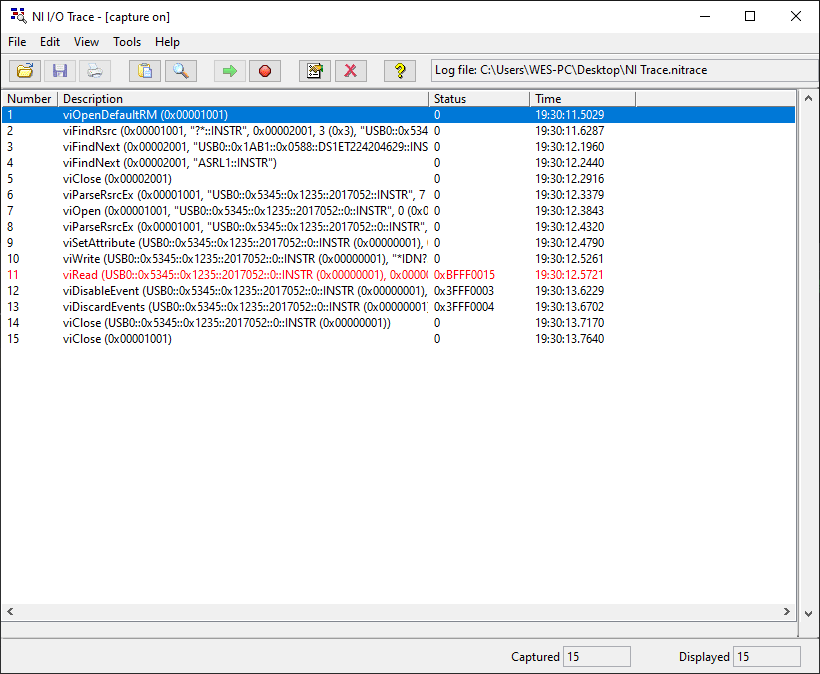Click the clipboard Copy icon
Screen dimensions: 820x674
tap(145, 71)
